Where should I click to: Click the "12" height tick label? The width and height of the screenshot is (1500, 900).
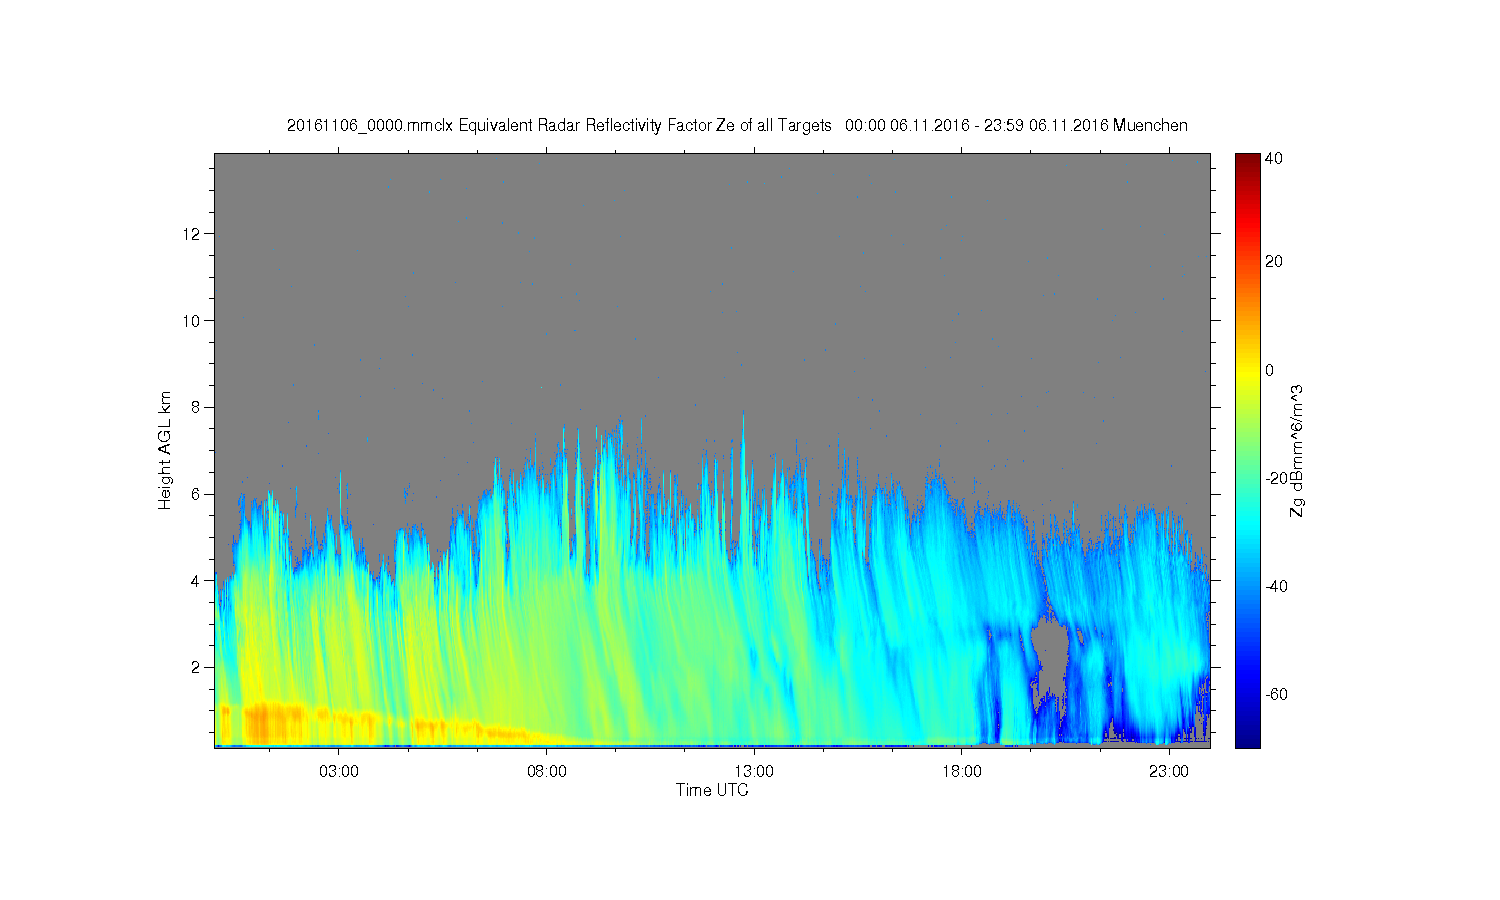(194, 234)
